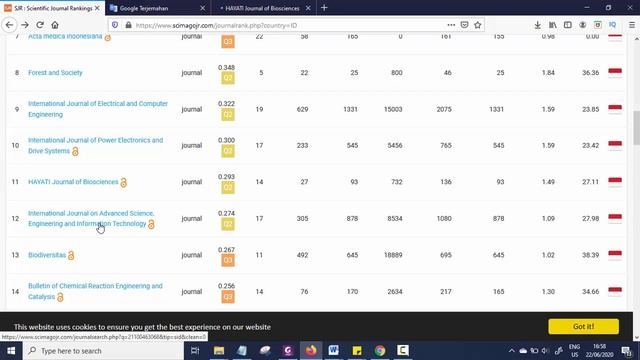Screen dimensions: 640x360
Task: Open the Firefox hamburger menu
Action: (632, 25)
